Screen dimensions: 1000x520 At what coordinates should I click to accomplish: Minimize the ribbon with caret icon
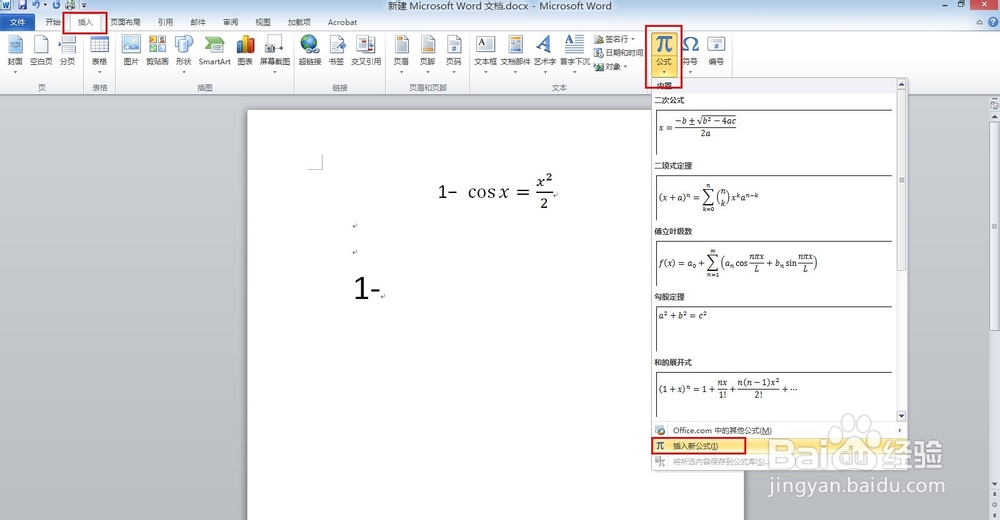[x=980, y=22]
